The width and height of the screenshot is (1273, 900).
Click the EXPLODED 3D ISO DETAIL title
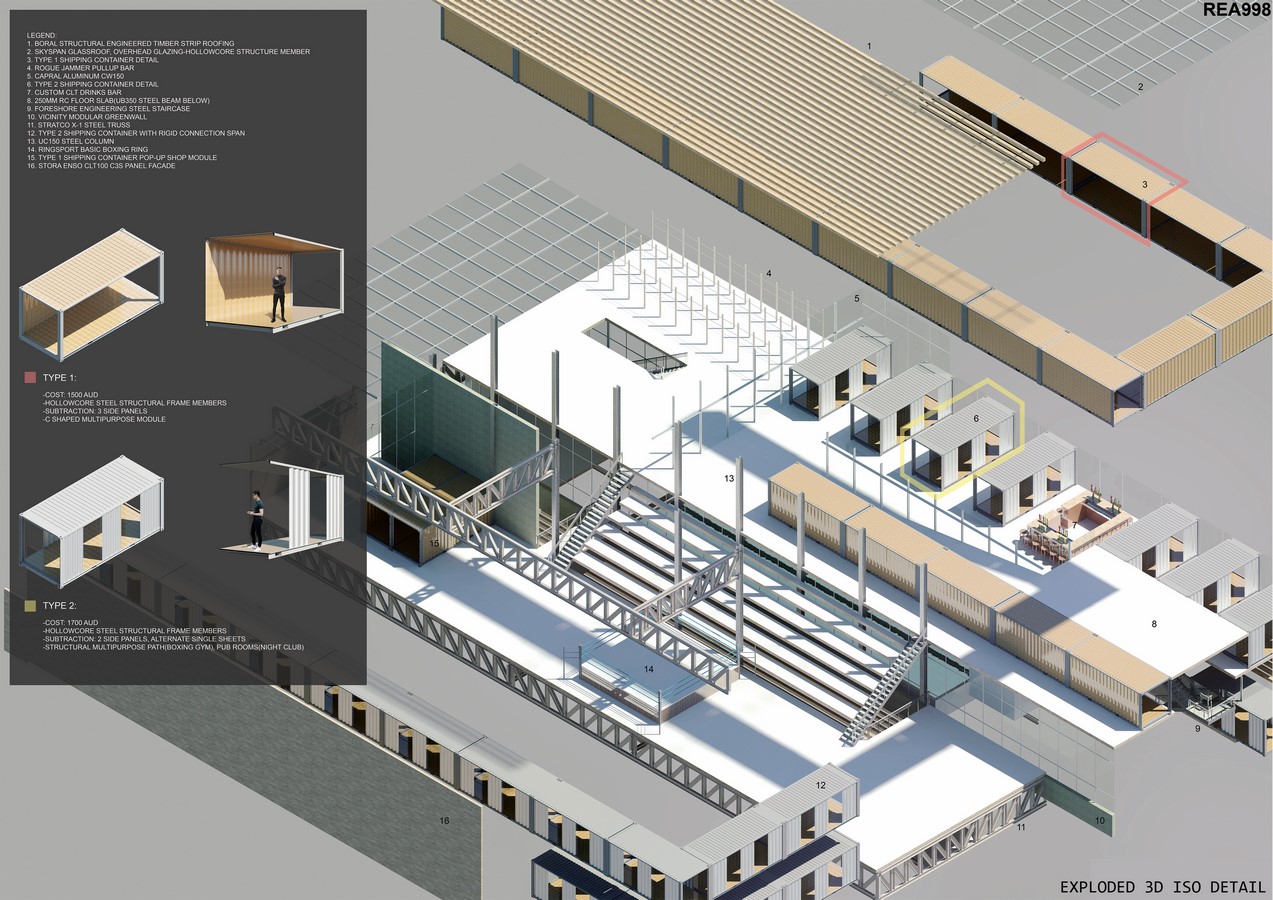(1162, 887)
